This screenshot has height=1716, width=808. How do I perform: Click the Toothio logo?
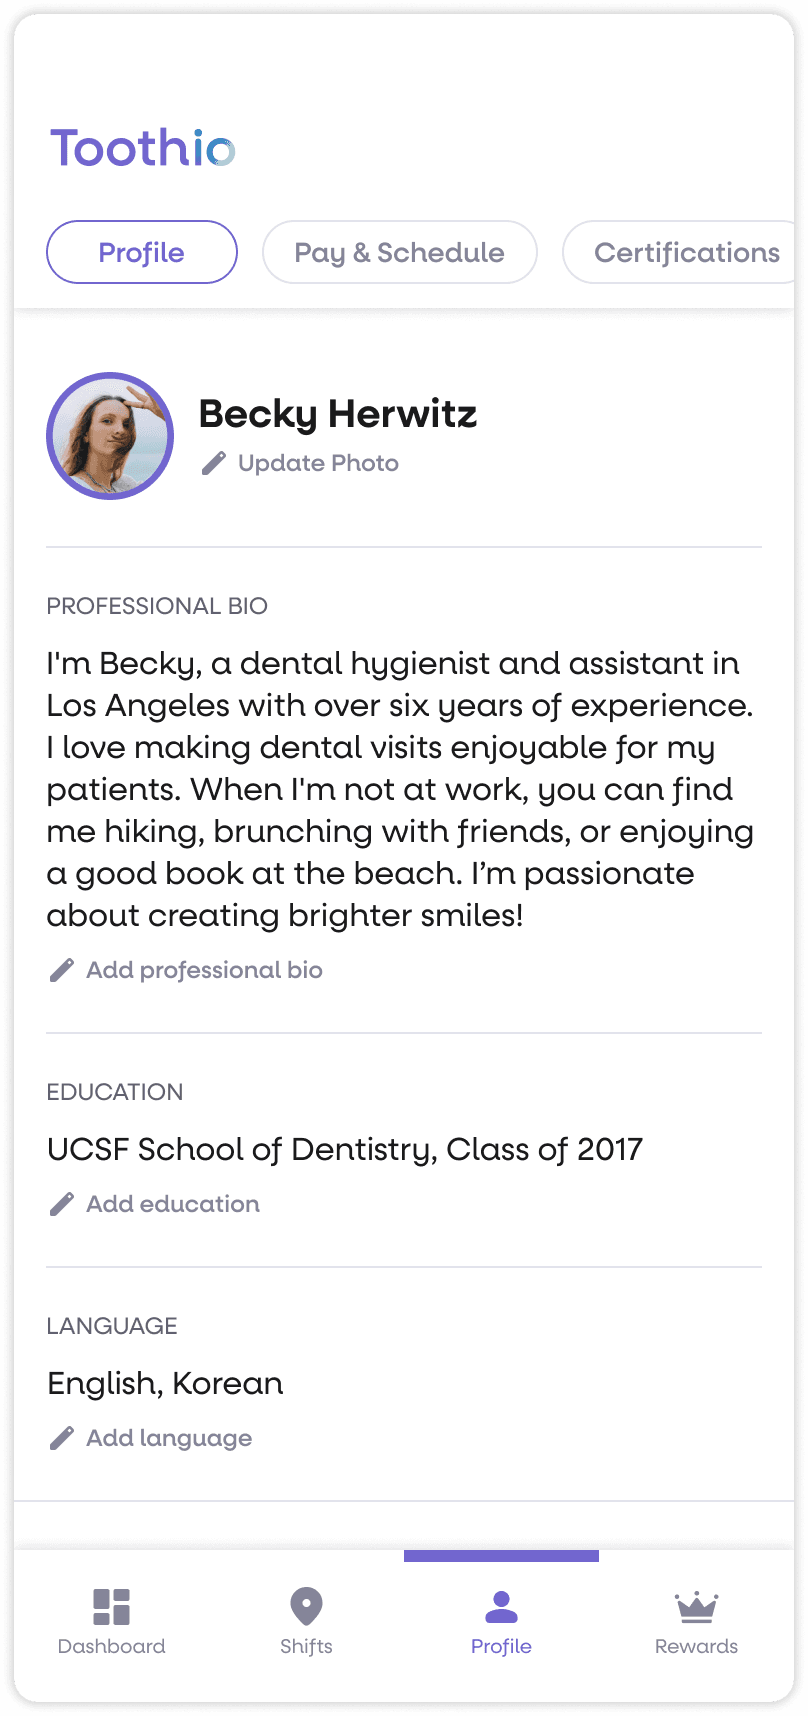[143, 148]
